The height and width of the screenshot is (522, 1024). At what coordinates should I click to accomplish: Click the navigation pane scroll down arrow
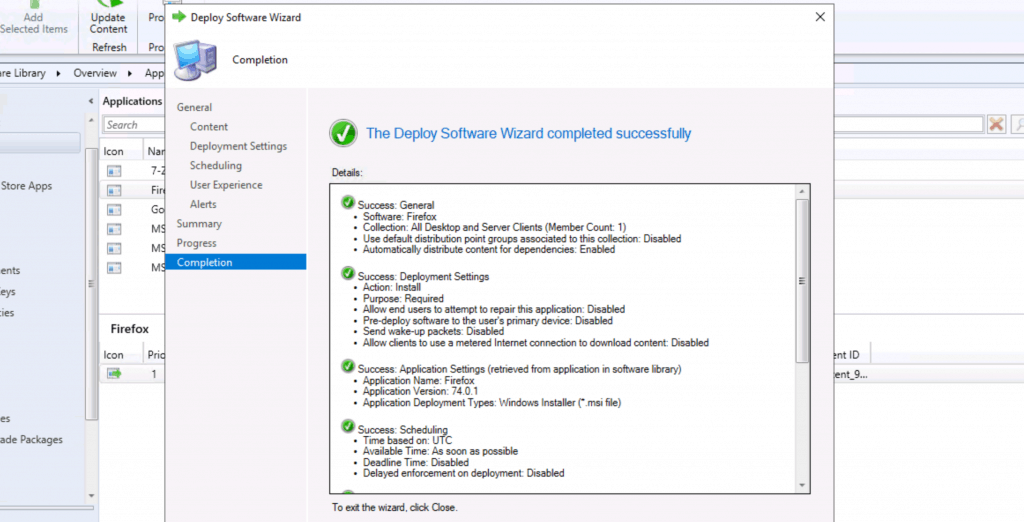91,496
